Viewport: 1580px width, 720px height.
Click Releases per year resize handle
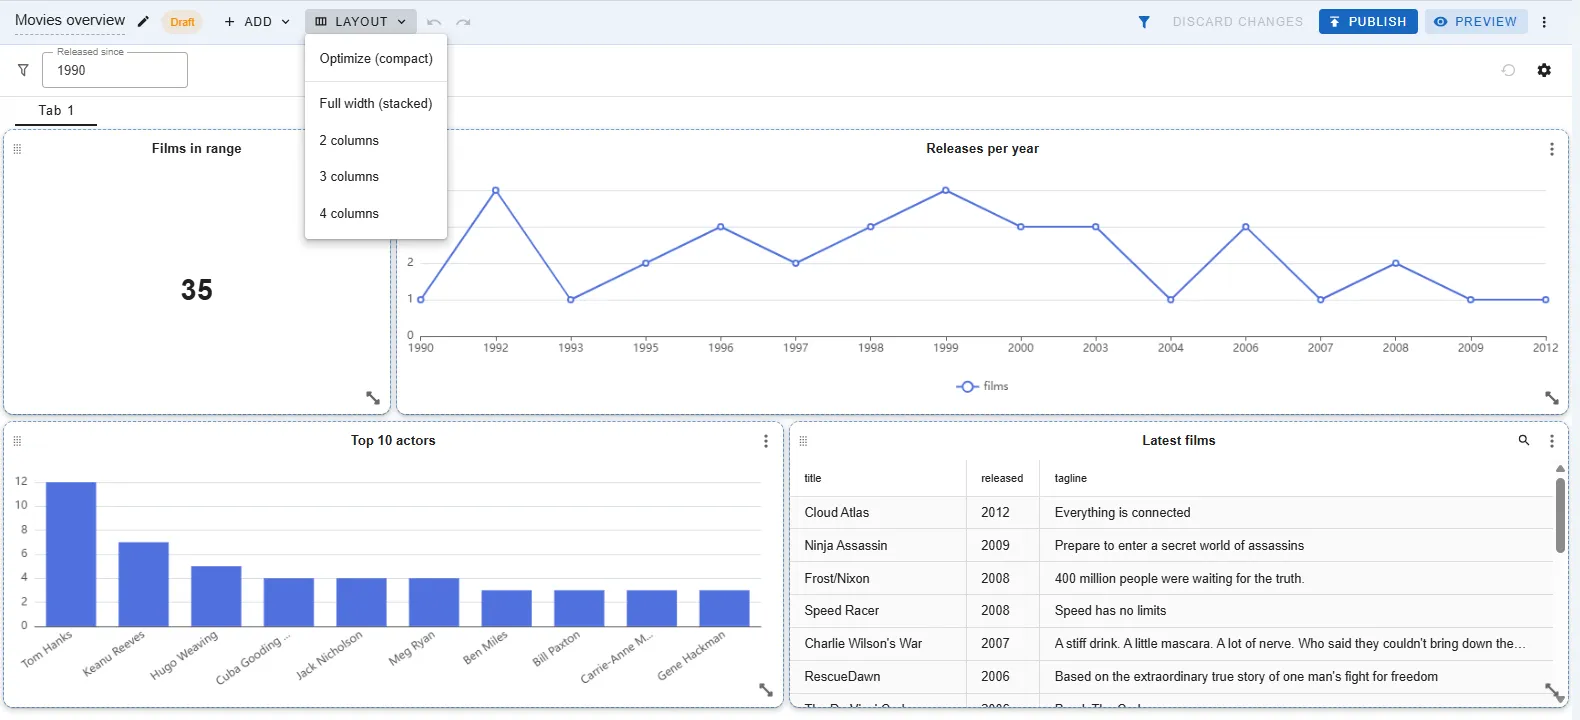tap(1552, 398)
